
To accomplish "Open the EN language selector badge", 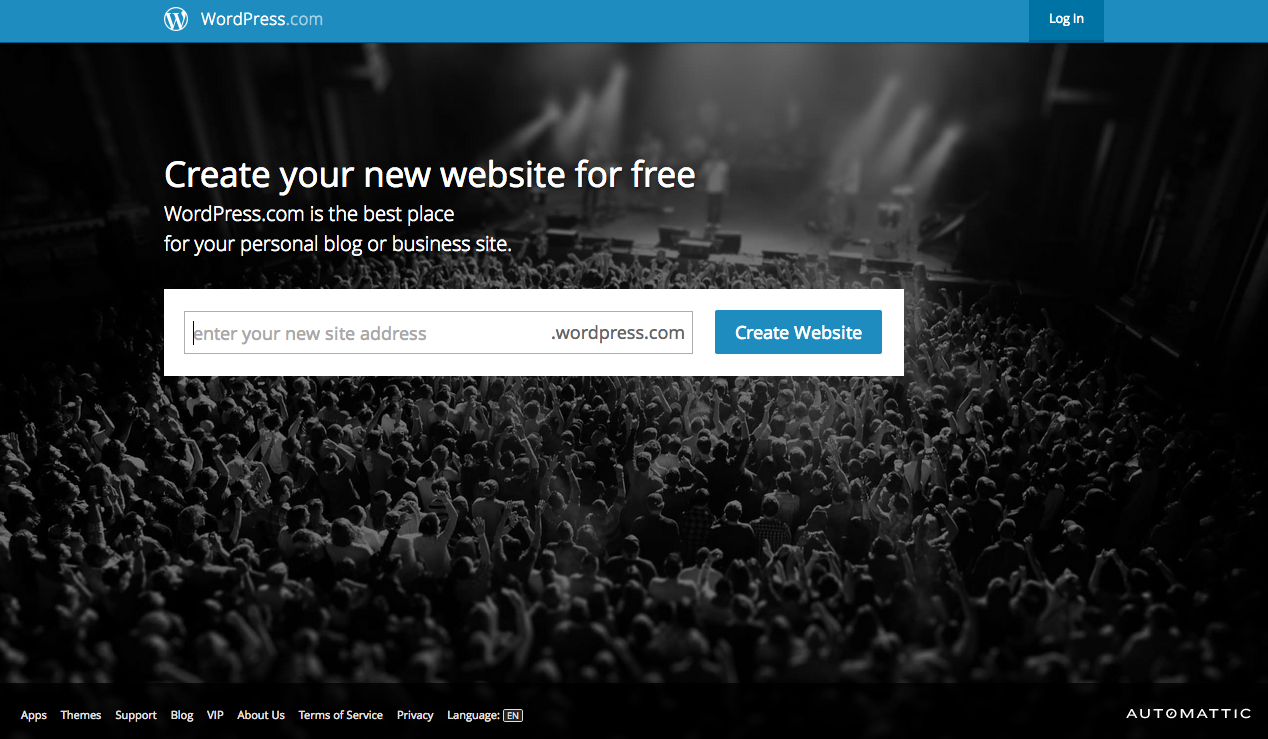I will (x=513, y=715).
